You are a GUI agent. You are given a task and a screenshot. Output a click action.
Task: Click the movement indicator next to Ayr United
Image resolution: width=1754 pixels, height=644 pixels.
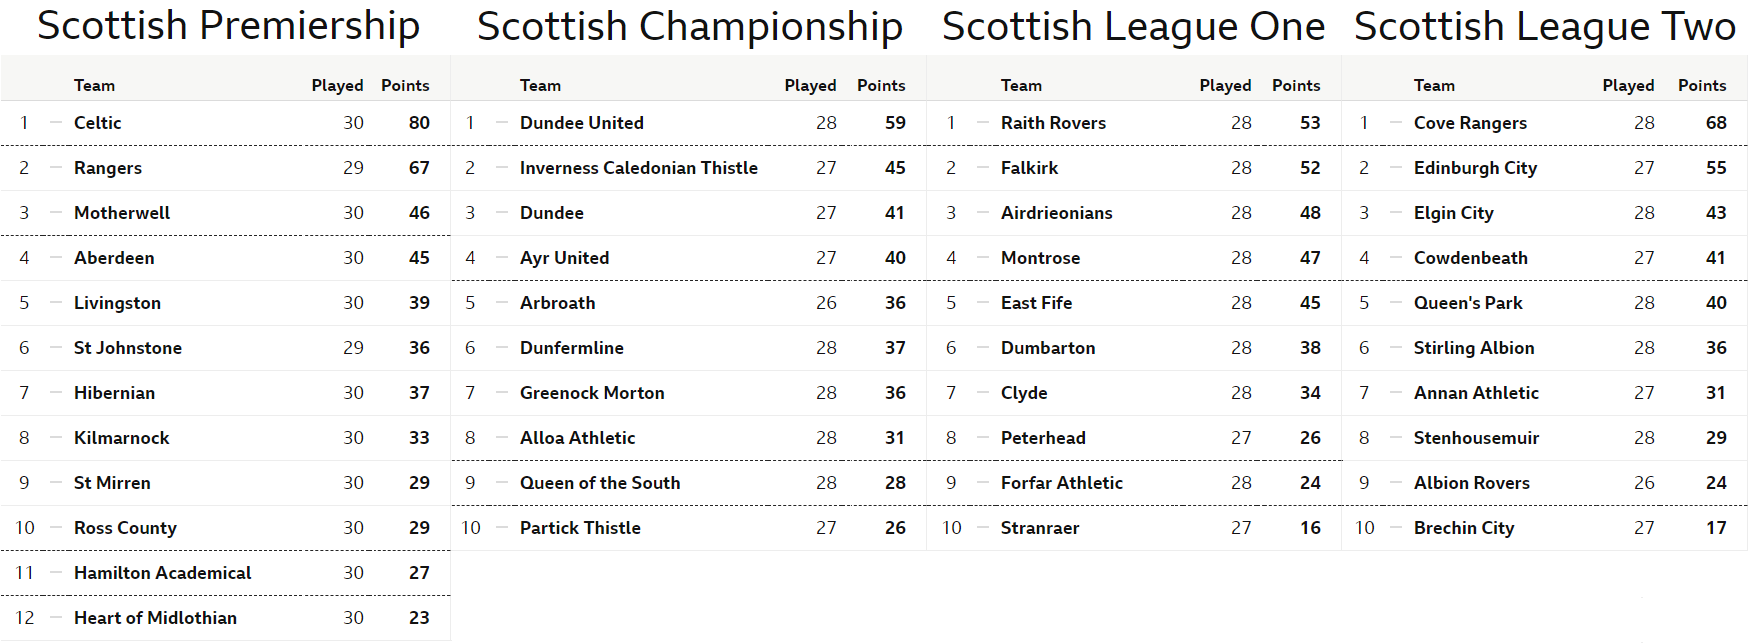[x=502, y=257]
